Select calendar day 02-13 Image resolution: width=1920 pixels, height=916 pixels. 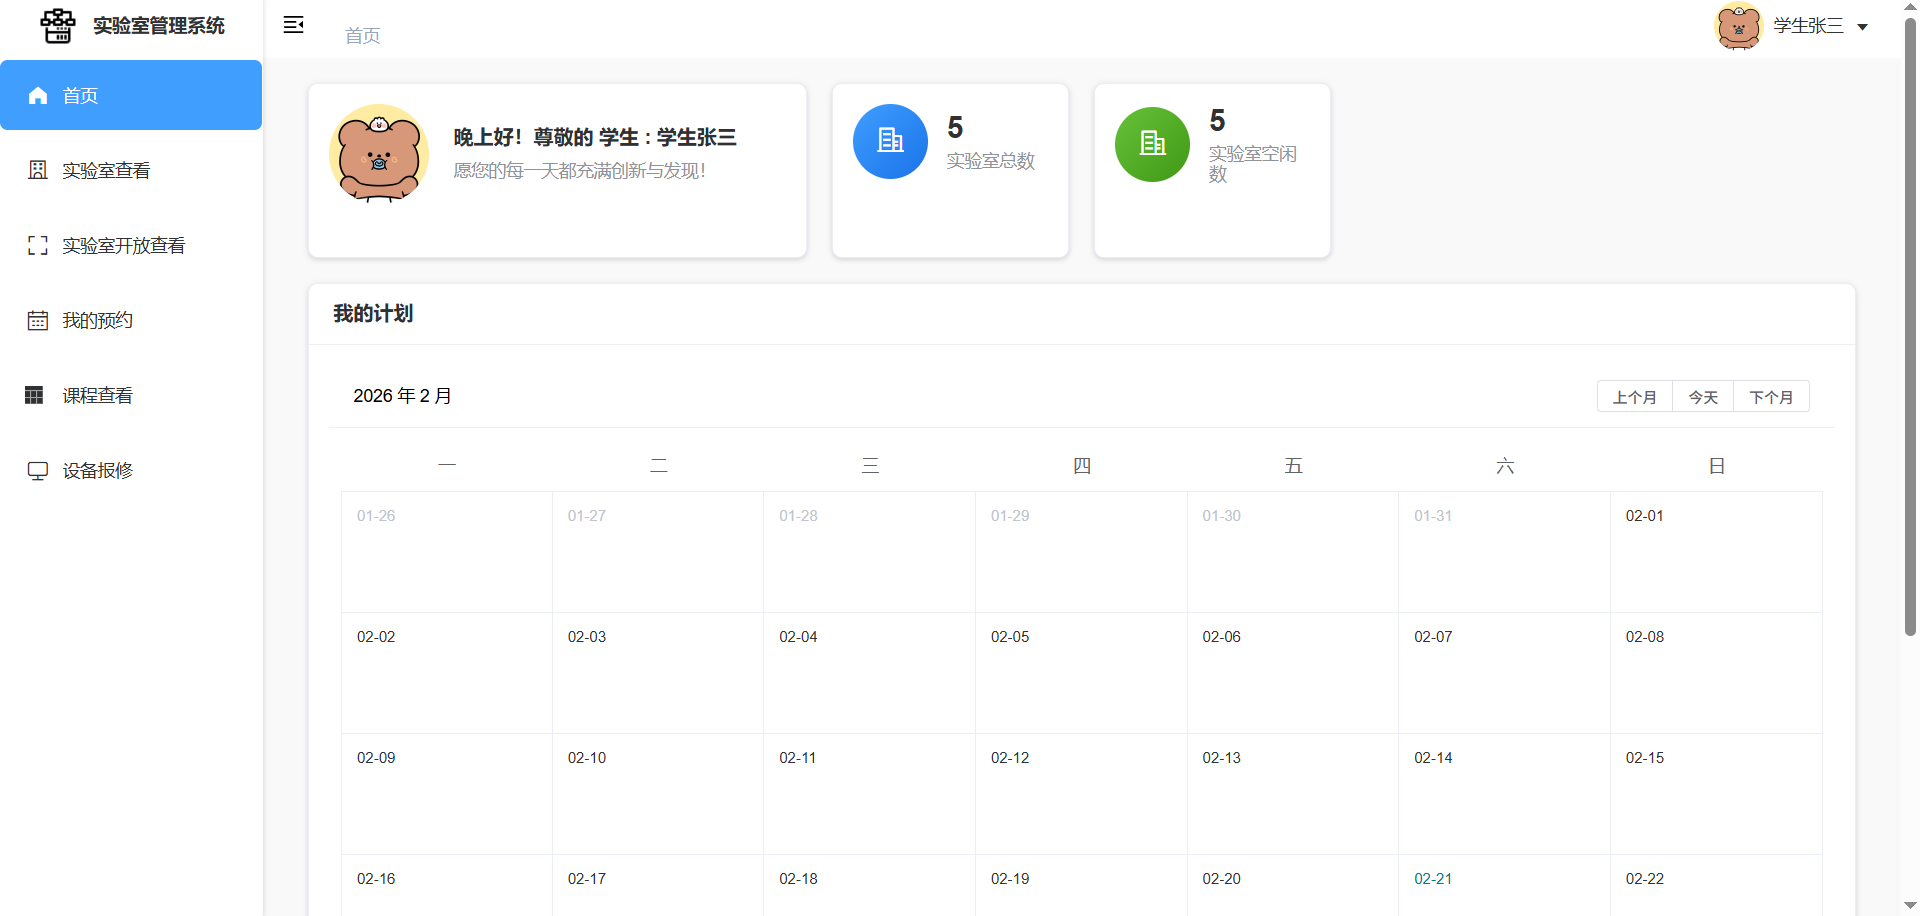1292,794
